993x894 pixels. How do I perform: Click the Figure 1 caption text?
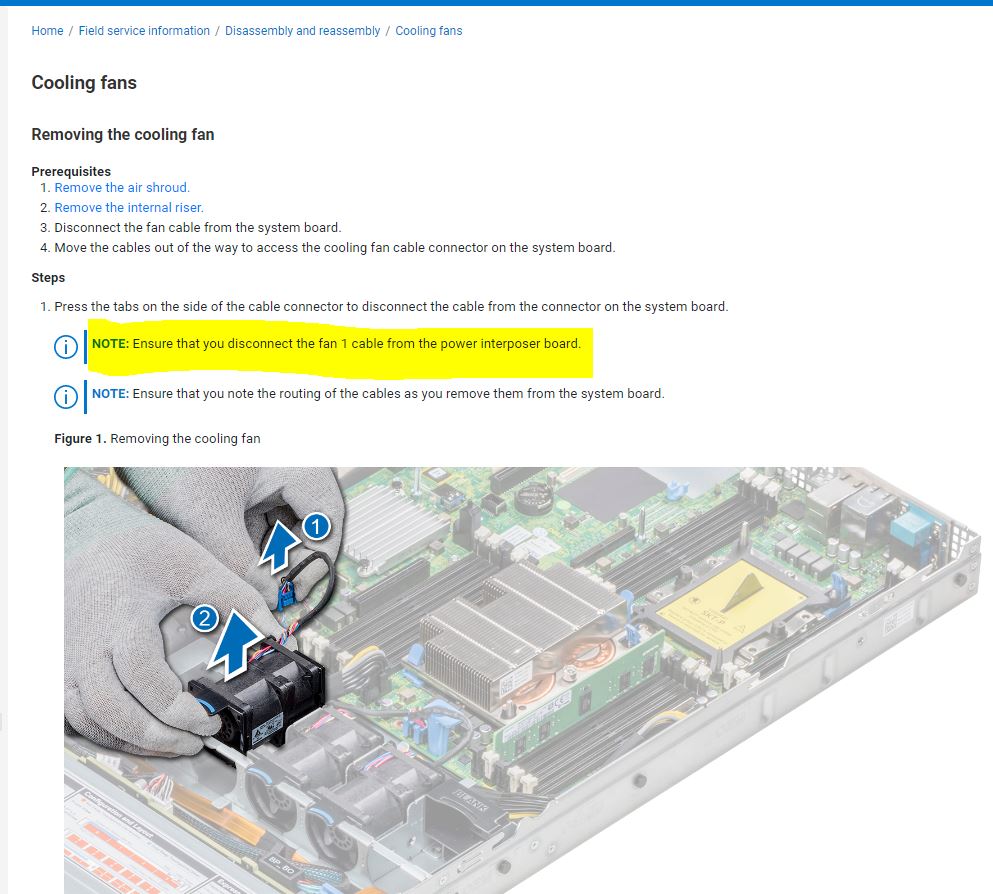pyautogui.click(x=156, y=438)
